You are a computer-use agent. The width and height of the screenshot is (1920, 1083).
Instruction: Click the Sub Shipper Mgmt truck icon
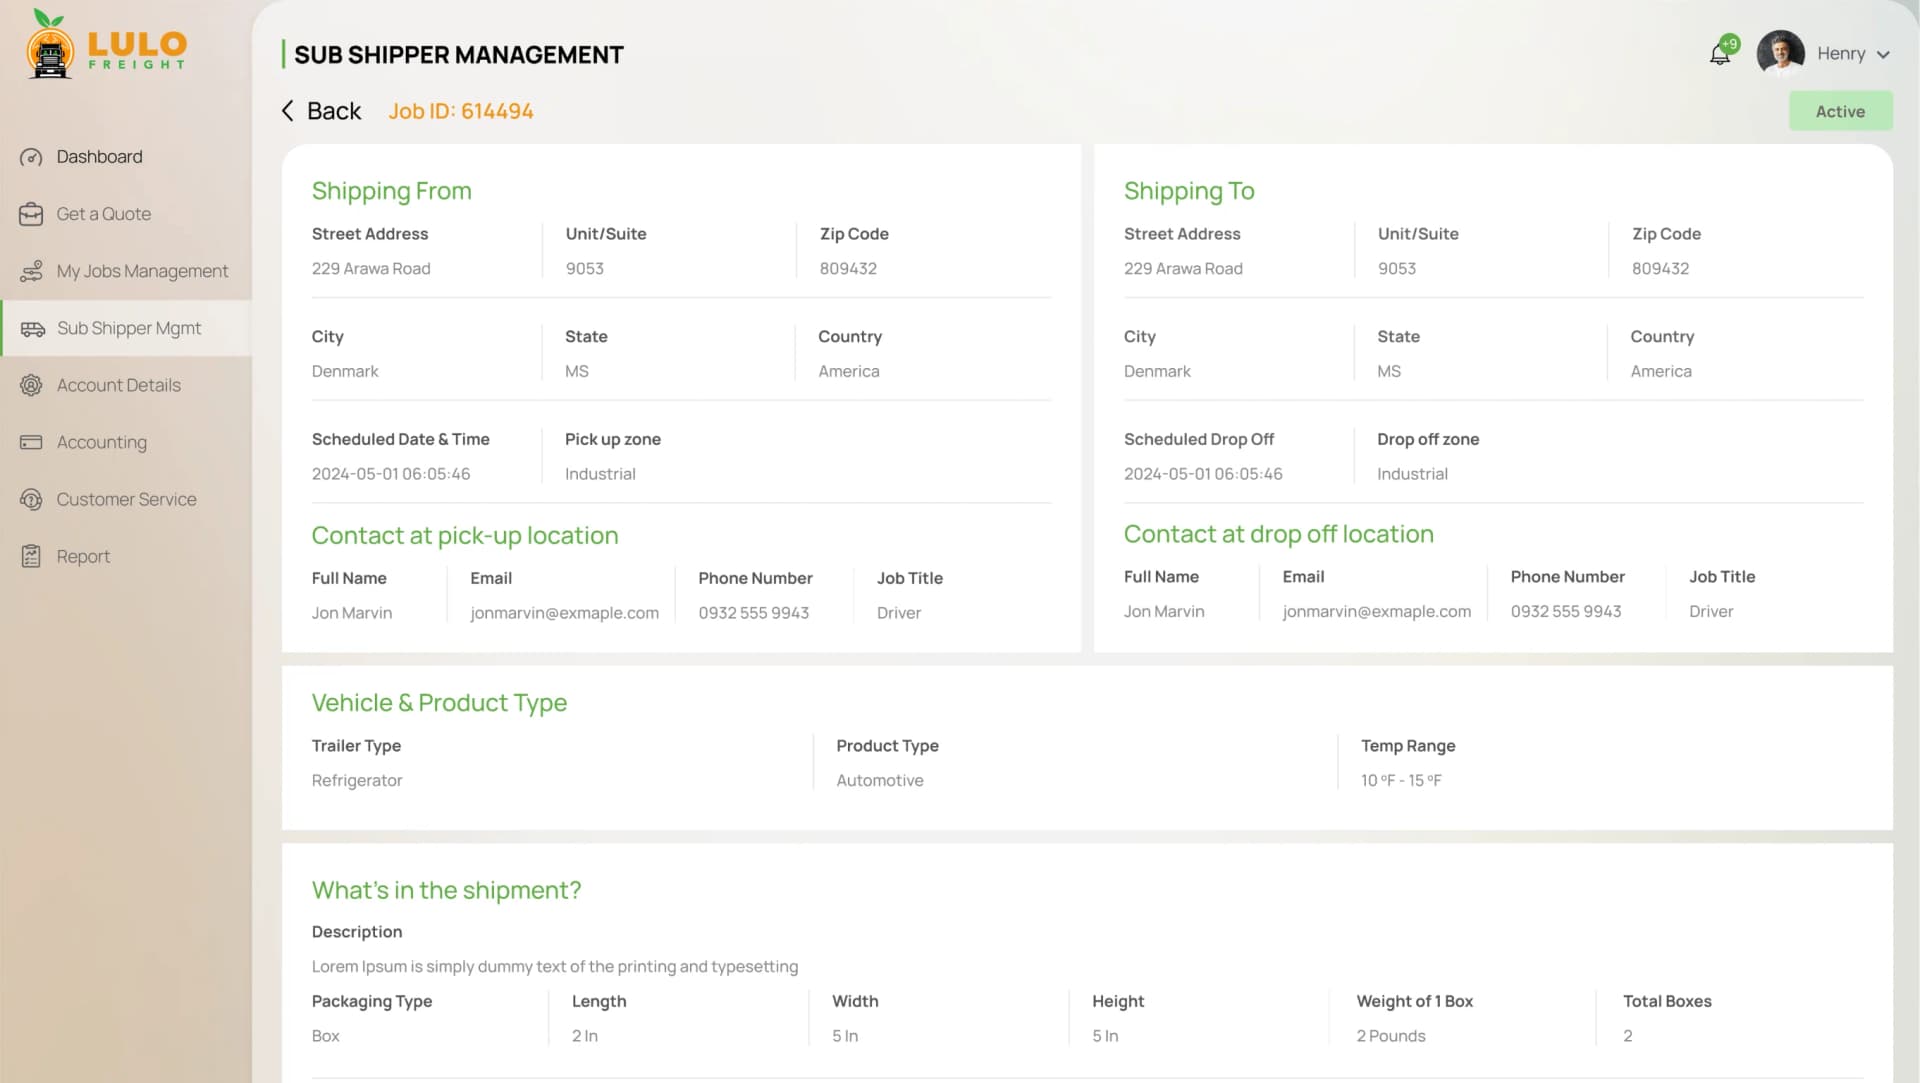click(x=33, y=329)
